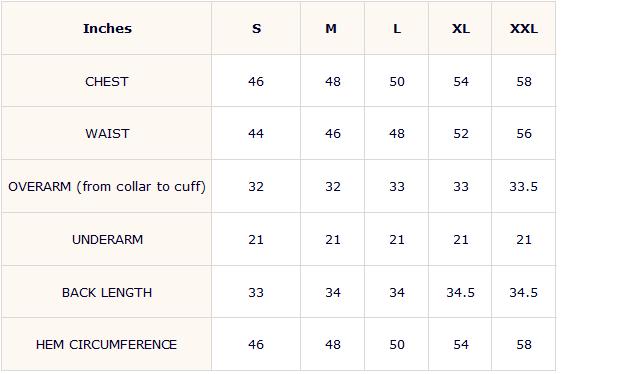Select the L size column header
This screenshot has height=374, width=623.
(x=397, y=29)
